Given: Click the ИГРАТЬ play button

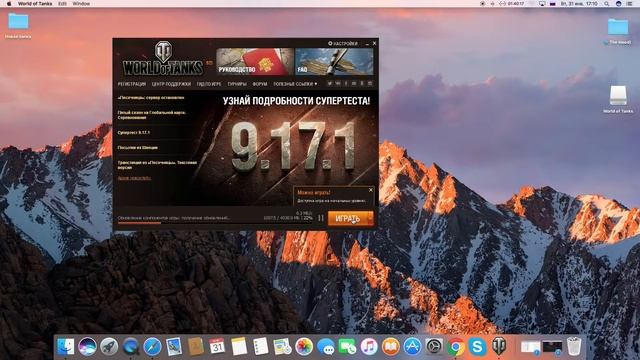Looking at the screenshot, I should [x=347, y=219].
